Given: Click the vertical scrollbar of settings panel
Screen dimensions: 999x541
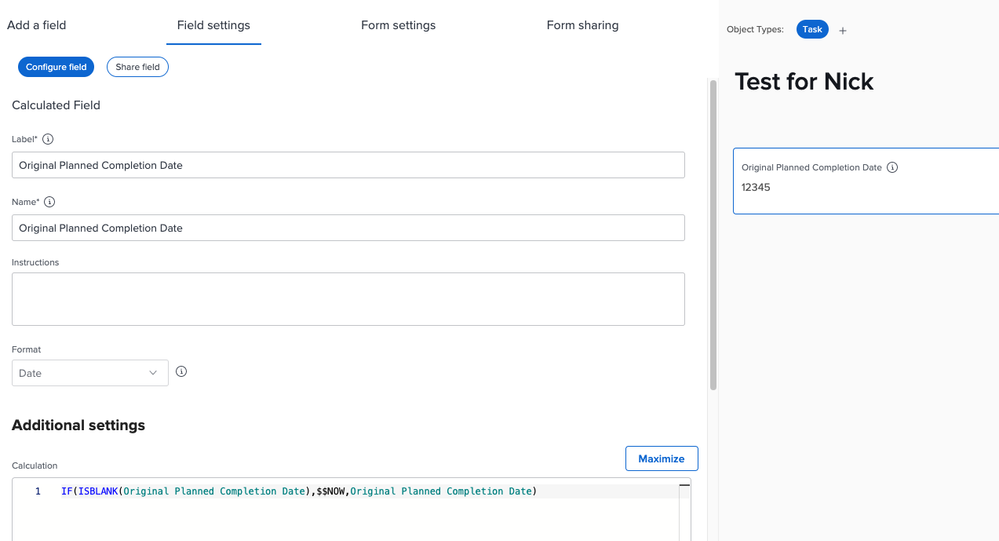Looking at the screenshot, I should click(x=713, y=235).
